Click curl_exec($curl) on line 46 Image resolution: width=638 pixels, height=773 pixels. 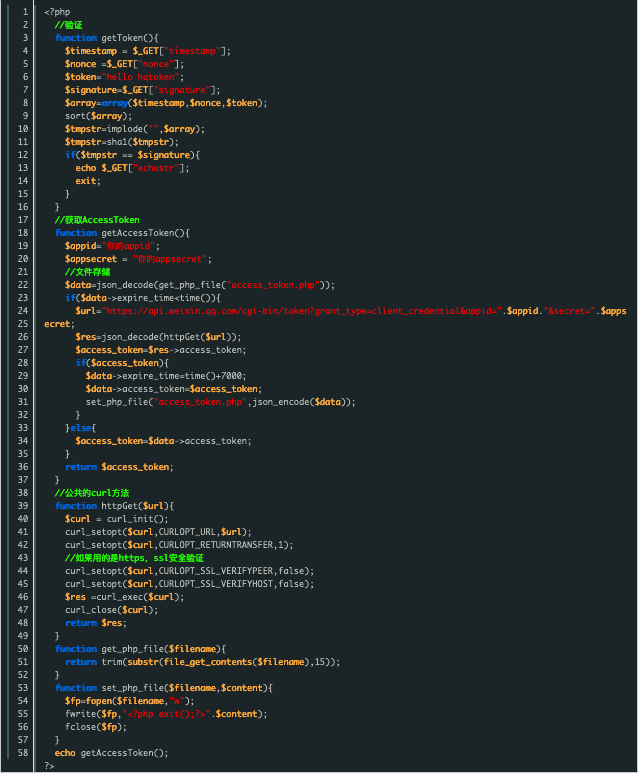click(x=138, y=597)
